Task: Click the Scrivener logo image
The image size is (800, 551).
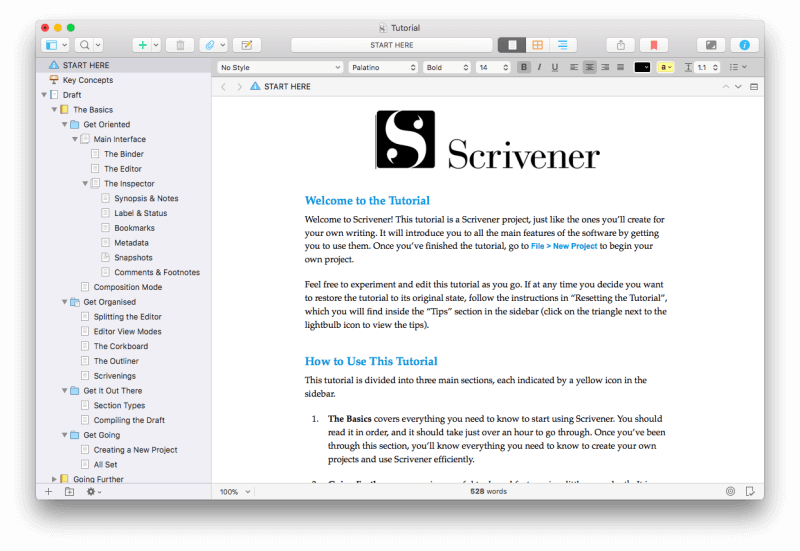Action: point(487,140)
